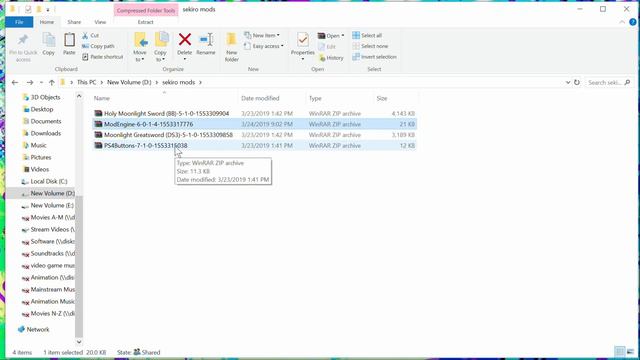Go up one folder level
This screenshot has height=360, width=640.
click(x=51, y=82)
